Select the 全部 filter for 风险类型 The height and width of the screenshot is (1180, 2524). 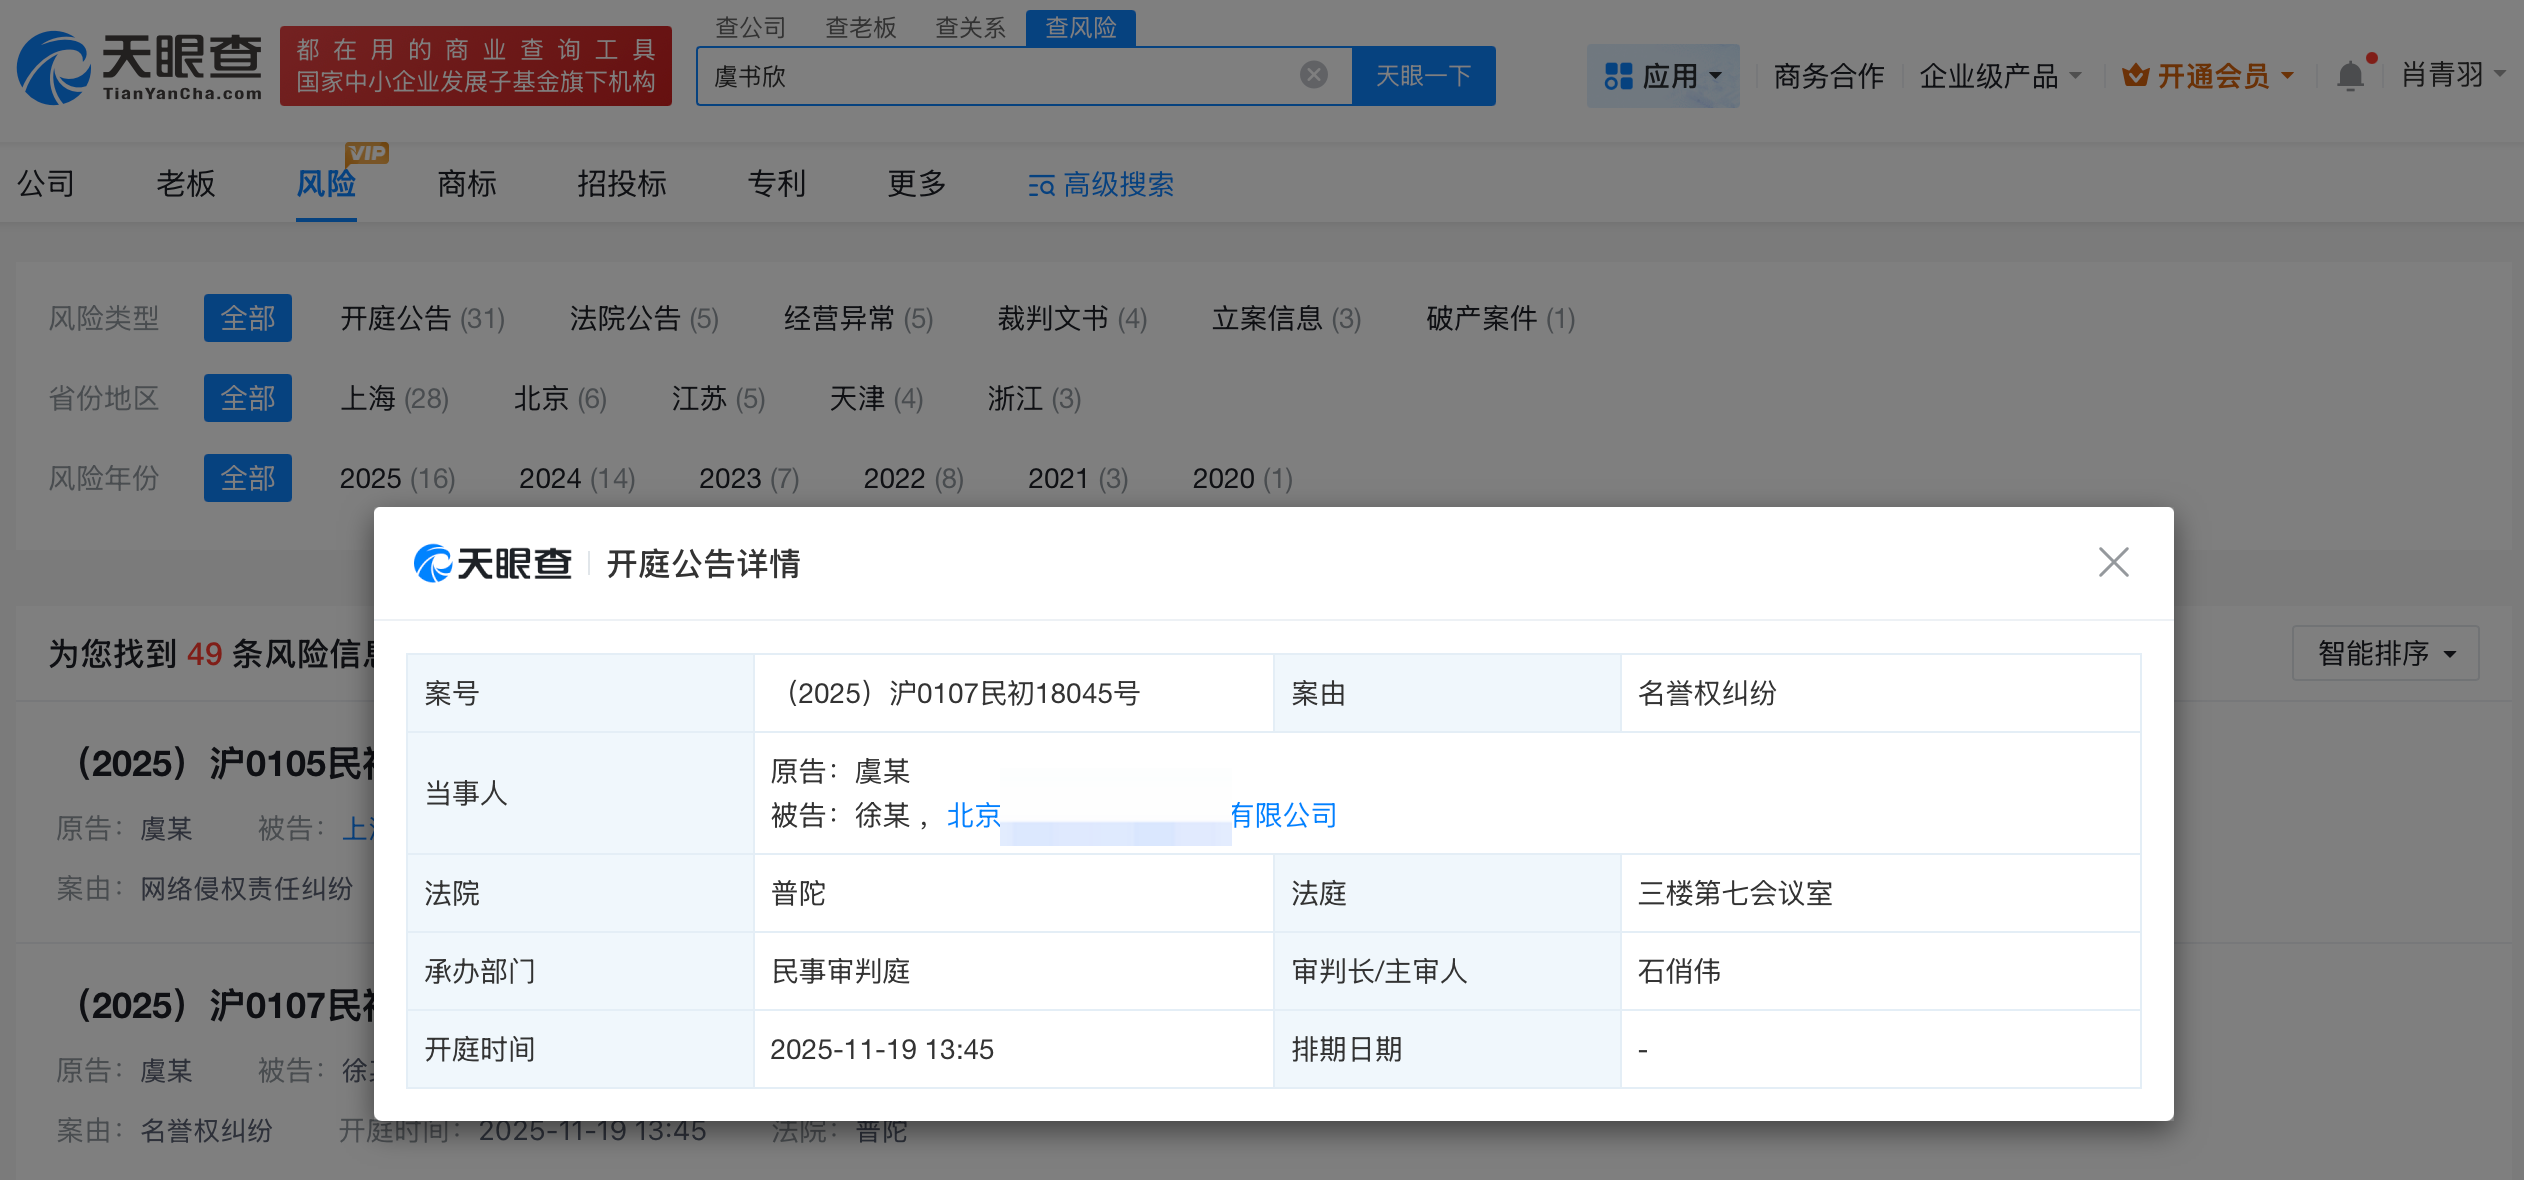pyautogui.click(x=248, y=318)
